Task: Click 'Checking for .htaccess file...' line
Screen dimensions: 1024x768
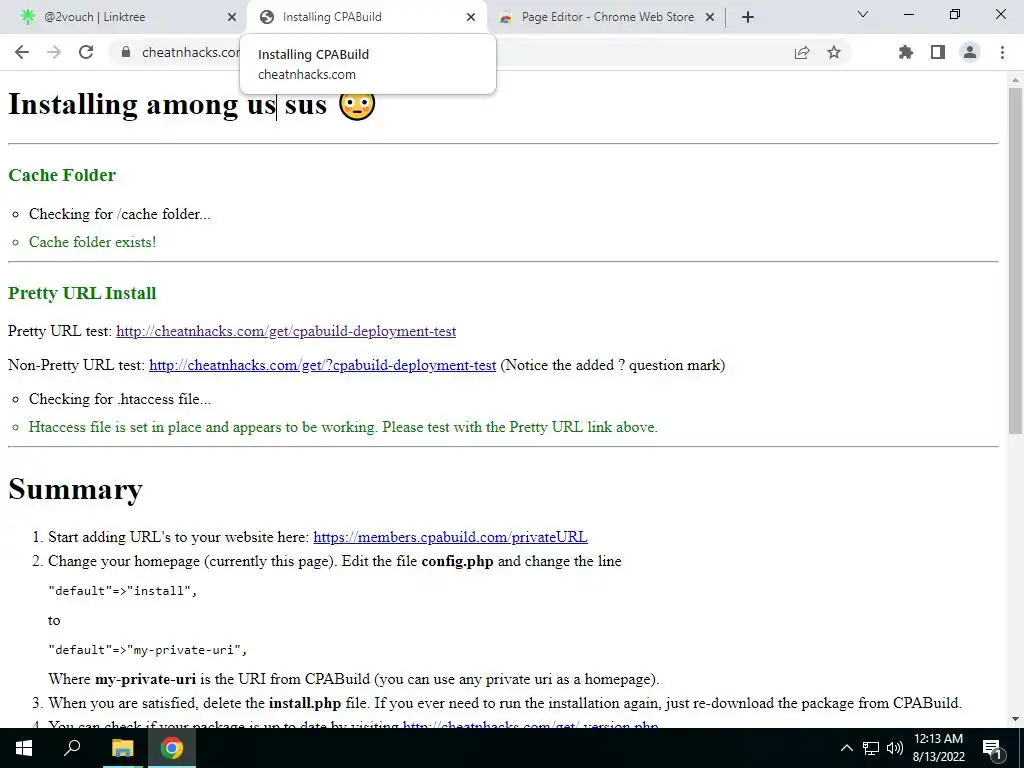Action: 120,399
